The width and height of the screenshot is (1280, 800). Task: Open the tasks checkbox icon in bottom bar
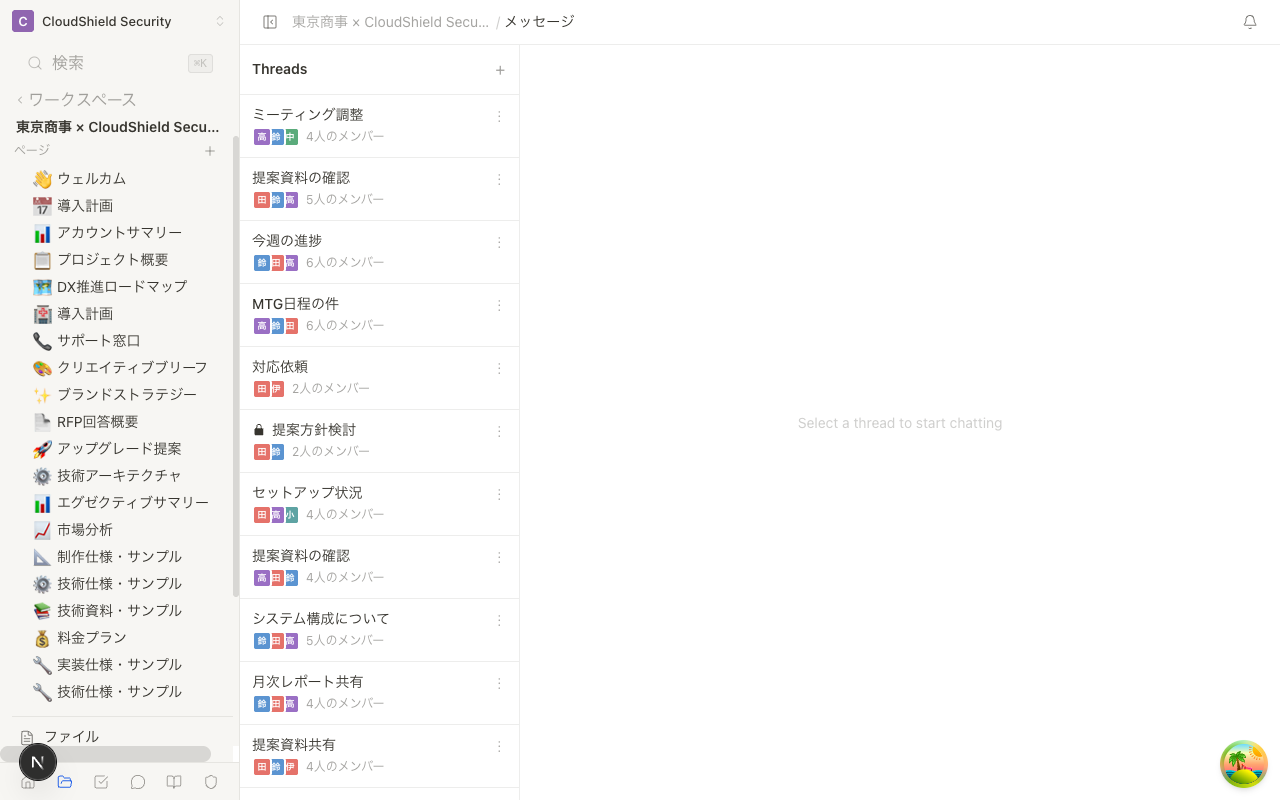(x=101, y=782)
